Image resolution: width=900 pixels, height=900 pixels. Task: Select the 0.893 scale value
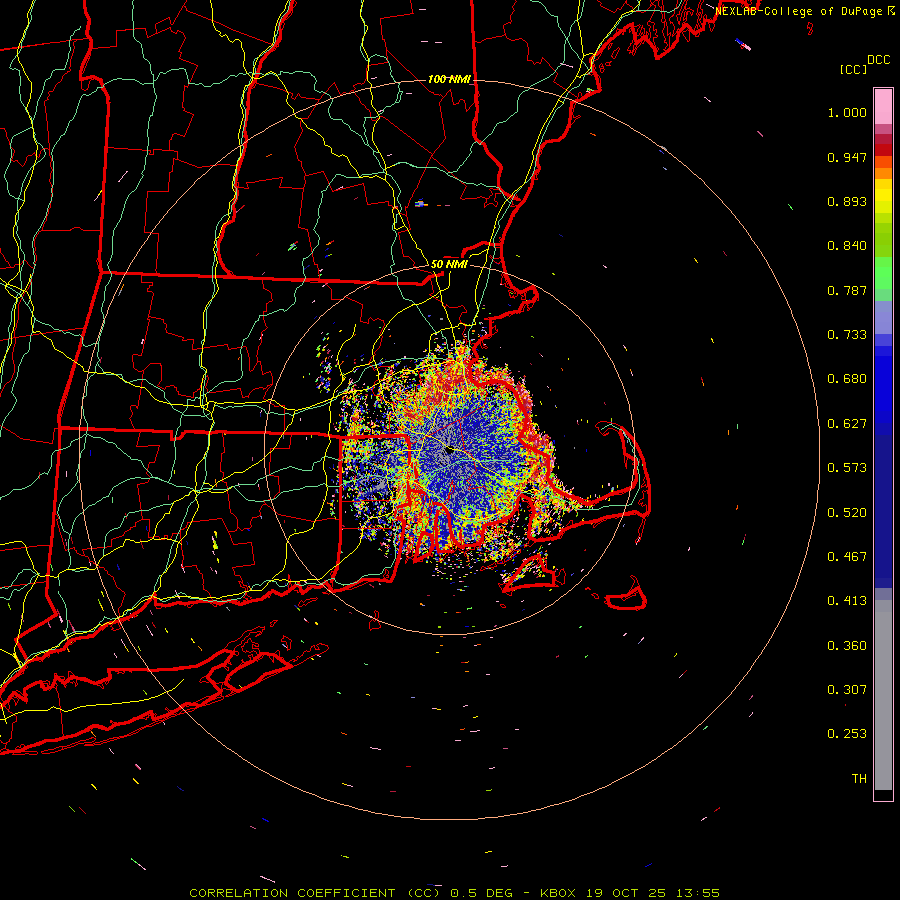point(847,201)
